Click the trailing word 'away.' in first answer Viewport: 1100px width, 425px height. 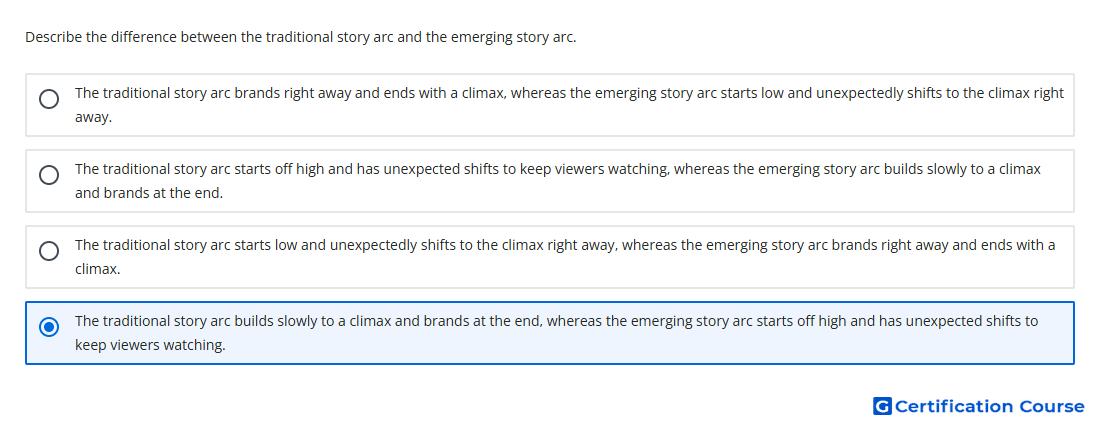click(x=93, y=117)
